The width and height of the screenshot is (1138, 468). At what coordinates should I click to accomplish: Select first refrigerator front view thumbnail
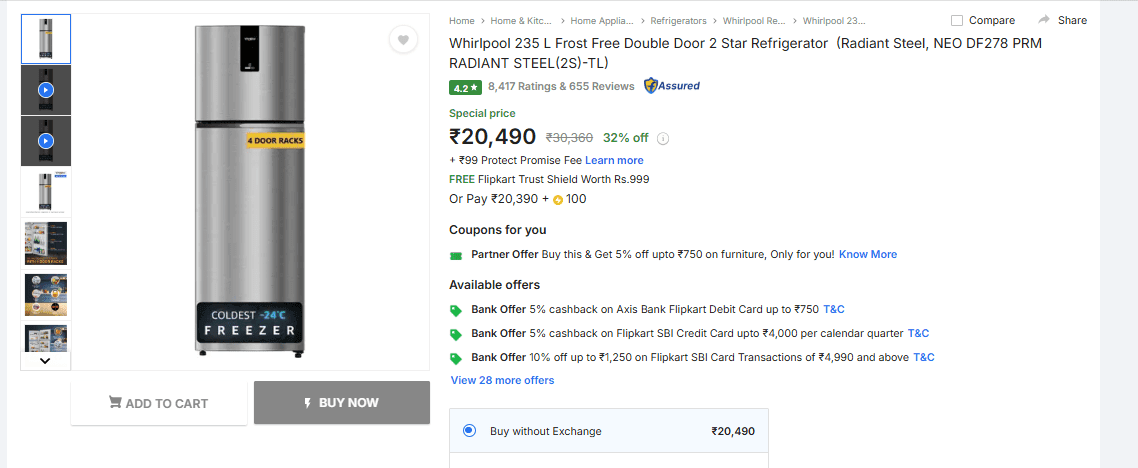46,39
